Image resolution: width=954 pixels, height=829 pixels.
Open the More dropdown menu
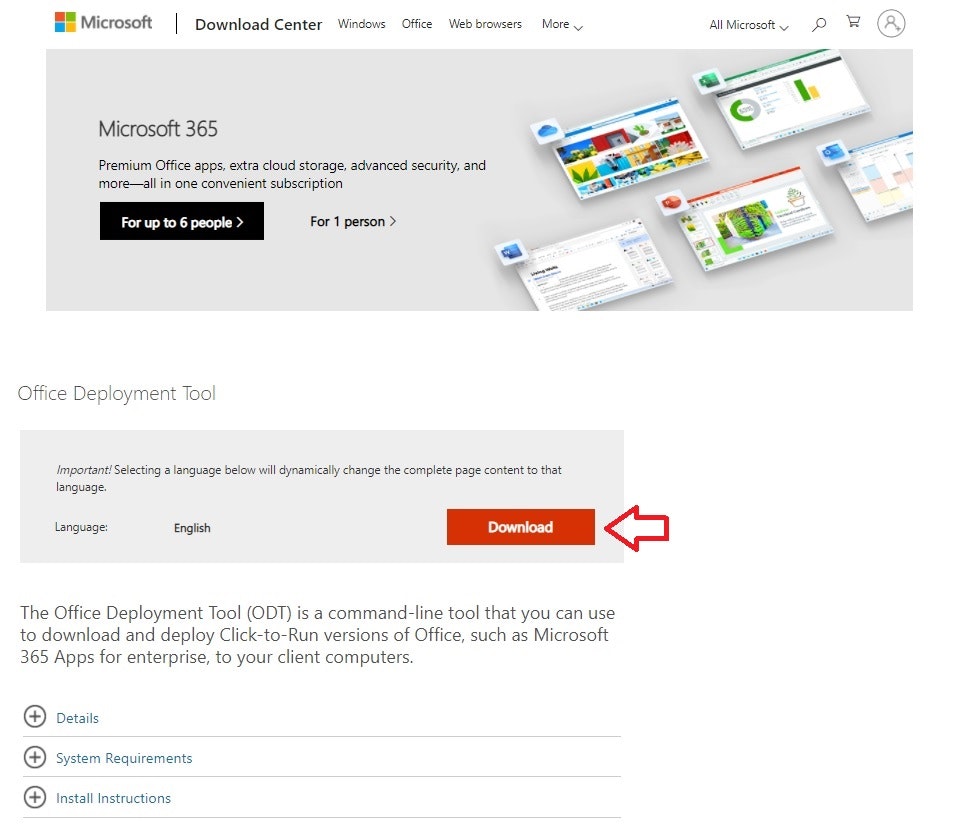562,24
